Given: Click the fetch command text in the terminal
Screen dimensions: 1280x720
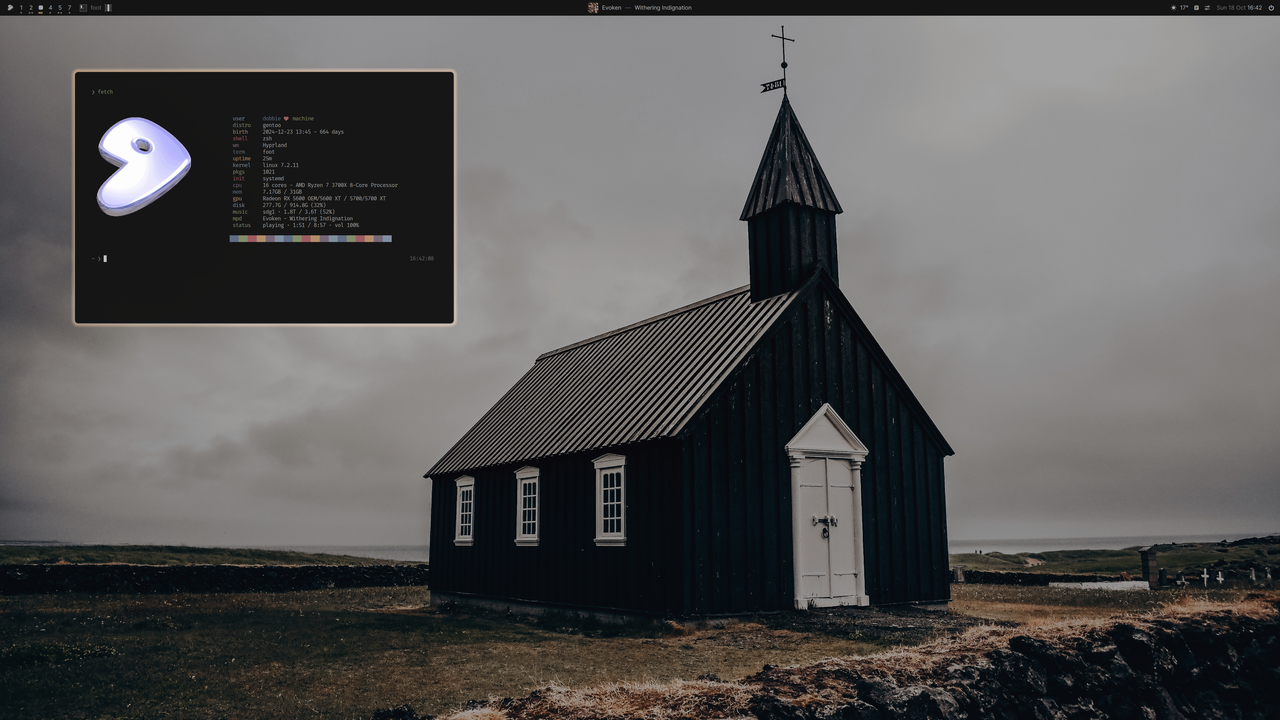Looking at the screenshot, I should click(x=105, y=92).
